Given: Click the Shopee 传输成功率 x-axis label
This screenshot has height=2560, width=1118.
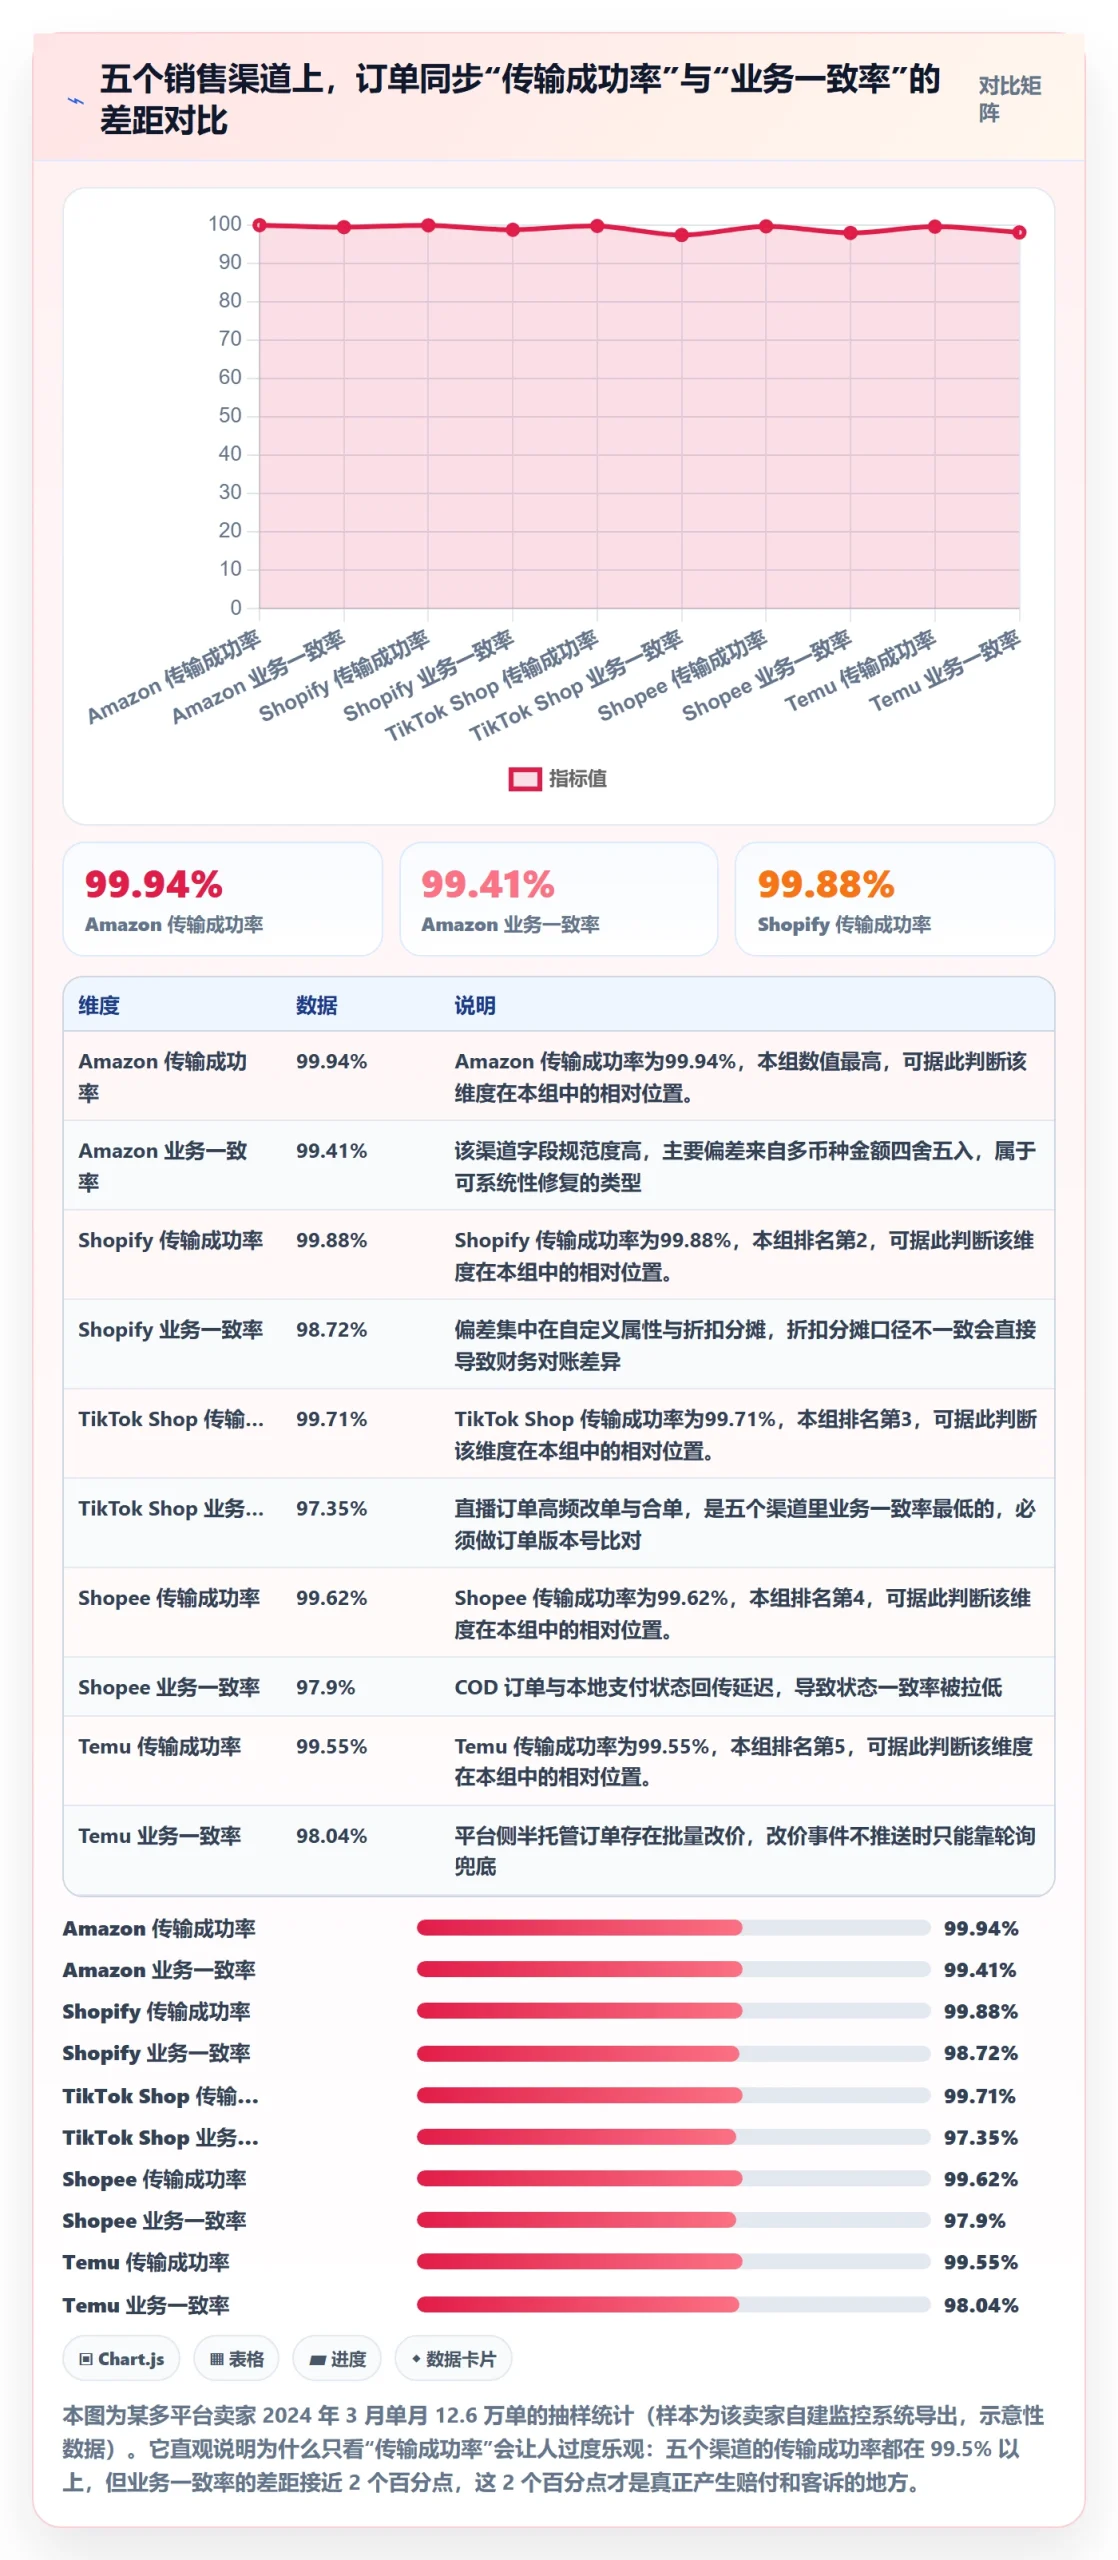Looking at the screenshot, I should 682,675.
